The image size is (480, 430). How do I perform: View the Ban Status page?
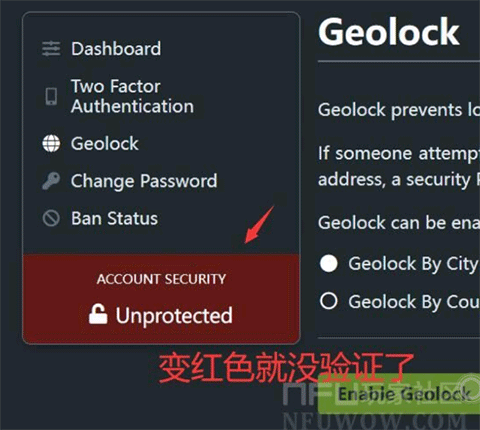coord(114,219)
